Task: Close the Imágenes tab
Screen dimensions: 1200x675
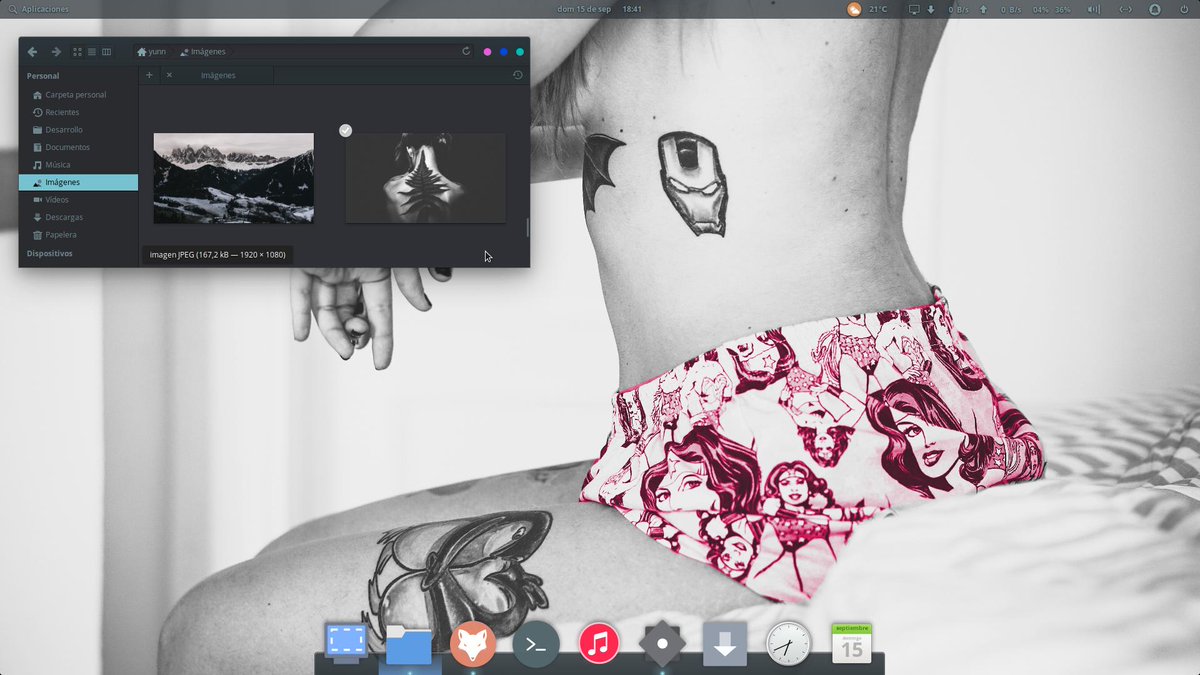Action: pos(169,75)
